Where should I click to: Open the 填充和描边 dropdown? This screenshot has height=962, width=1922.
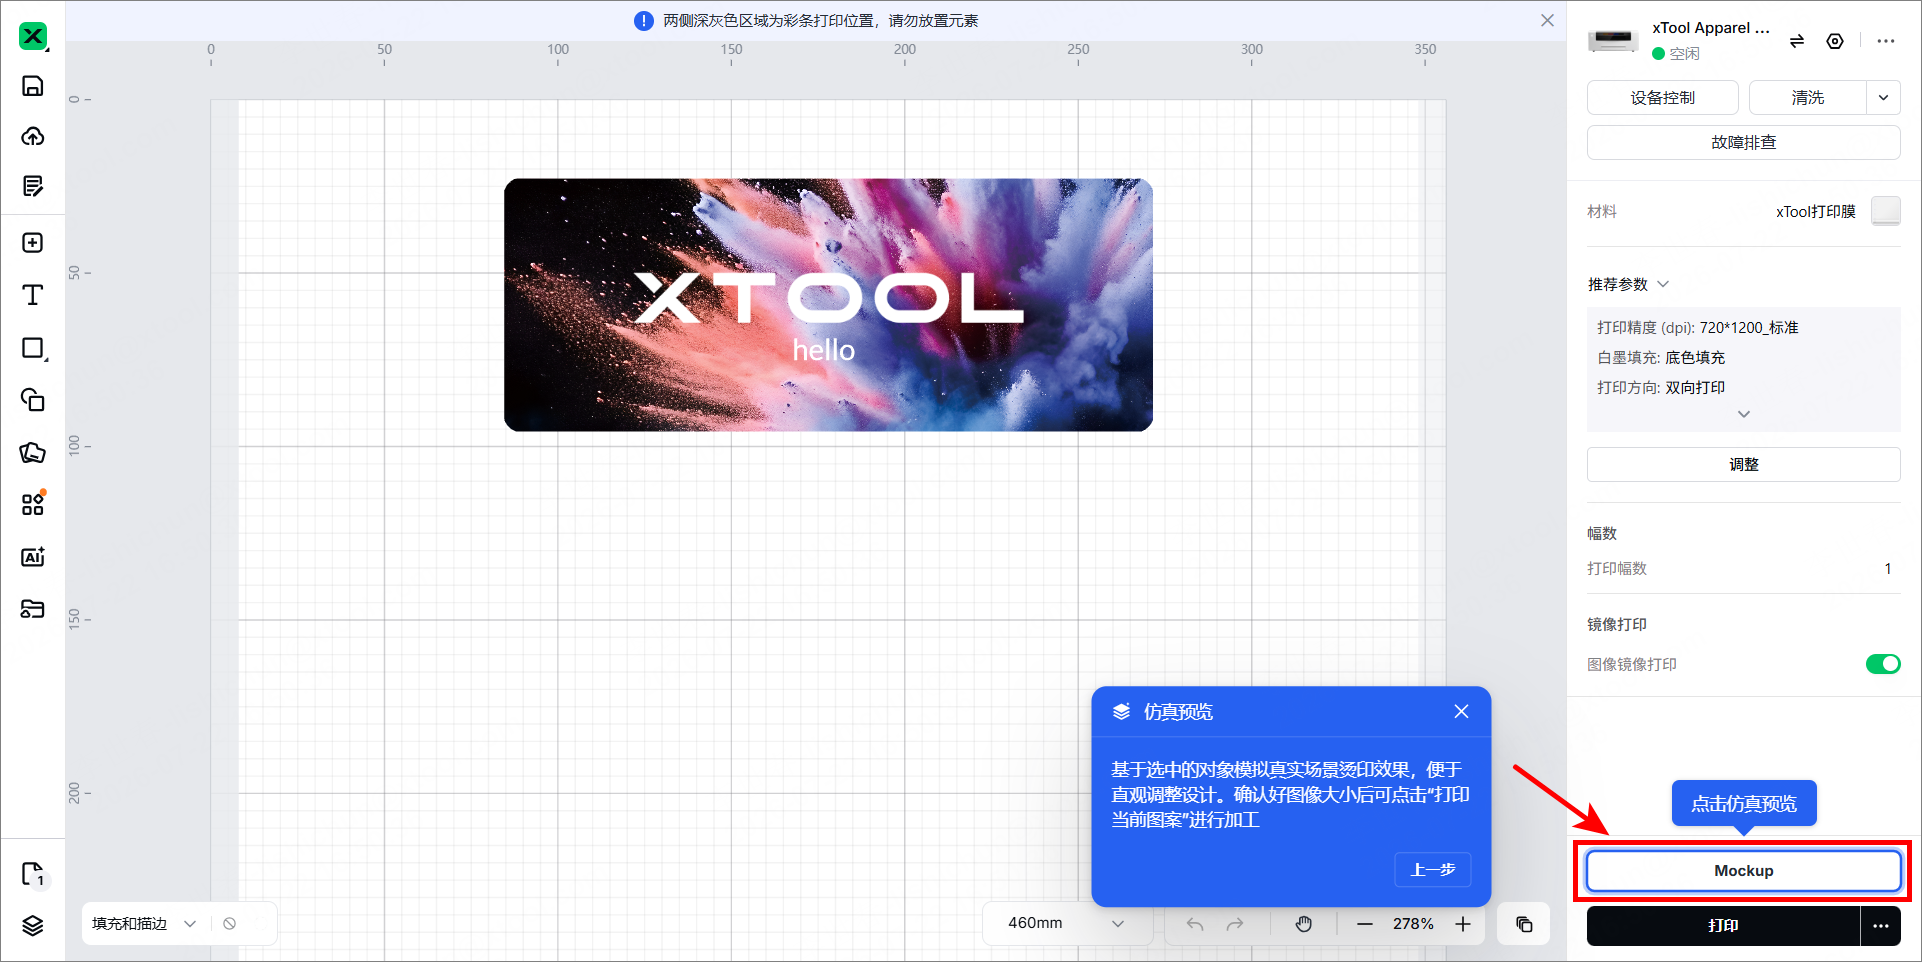[x=144, y=924]
